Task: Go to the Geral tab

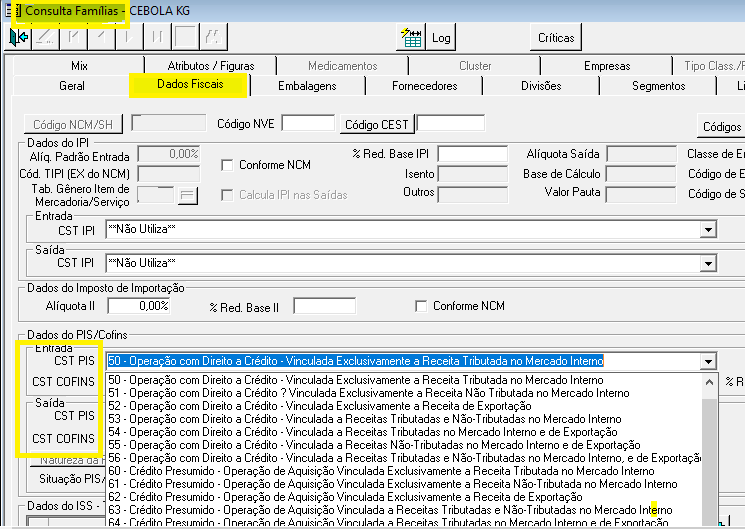Action: (x=72, y=86)
